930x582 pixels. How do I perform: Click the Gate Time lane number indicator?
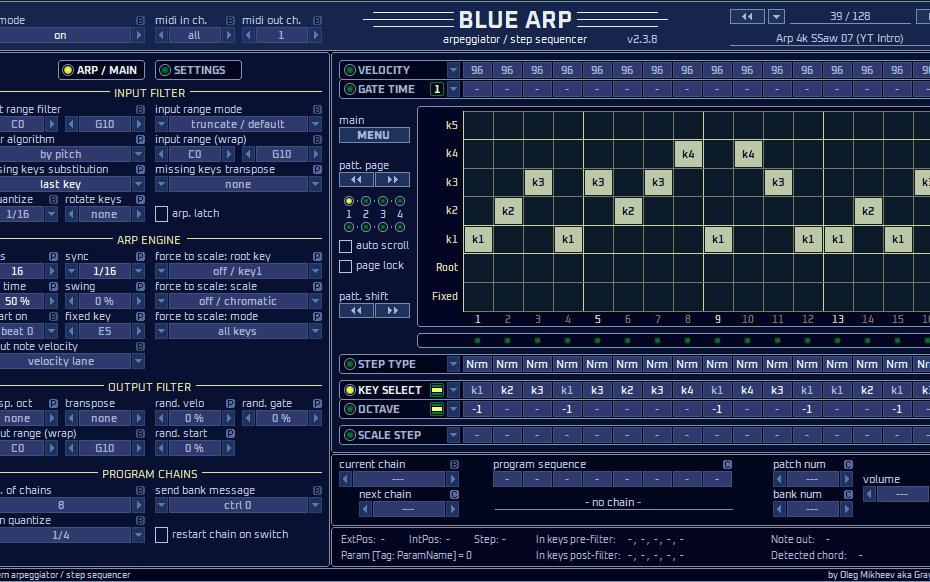pyautogui.click(x=437, y=89)
